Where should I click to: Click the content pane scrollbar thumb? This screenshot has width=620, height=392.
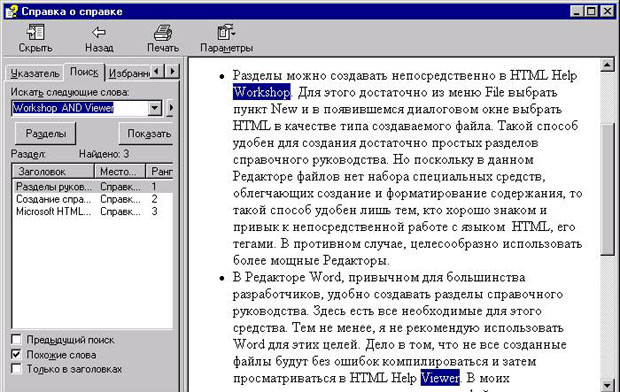607,189
